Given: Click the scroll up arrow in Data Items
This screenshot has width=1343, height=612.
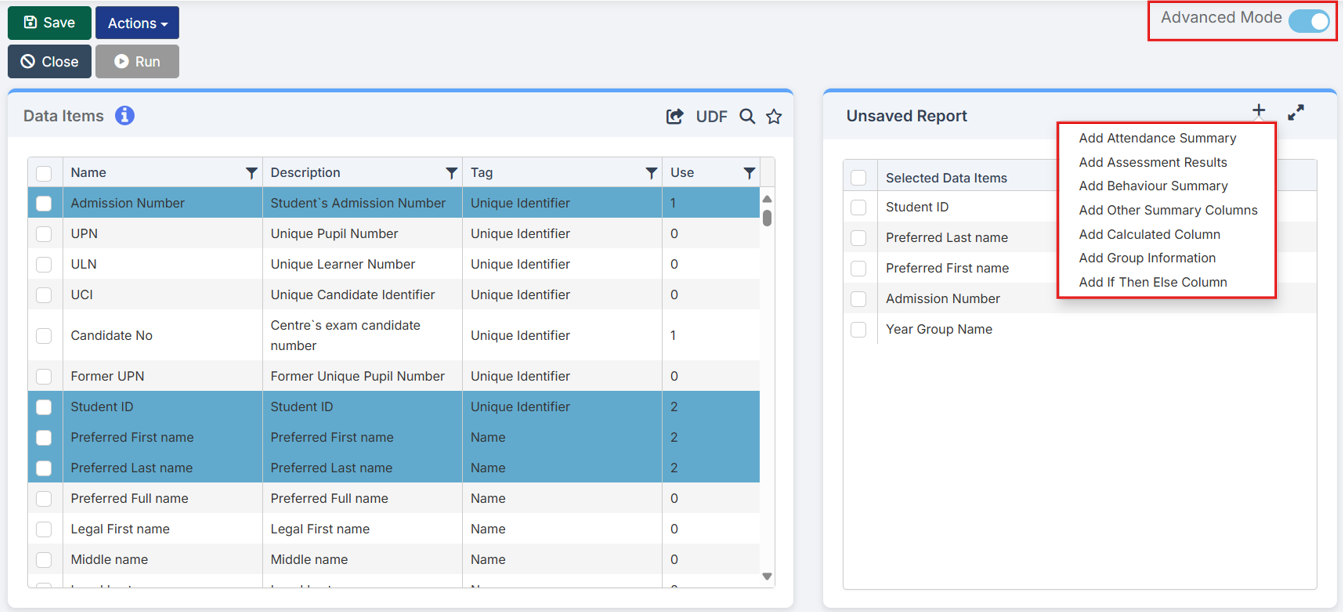Looking at the screenshot, I should coord(767,199).
